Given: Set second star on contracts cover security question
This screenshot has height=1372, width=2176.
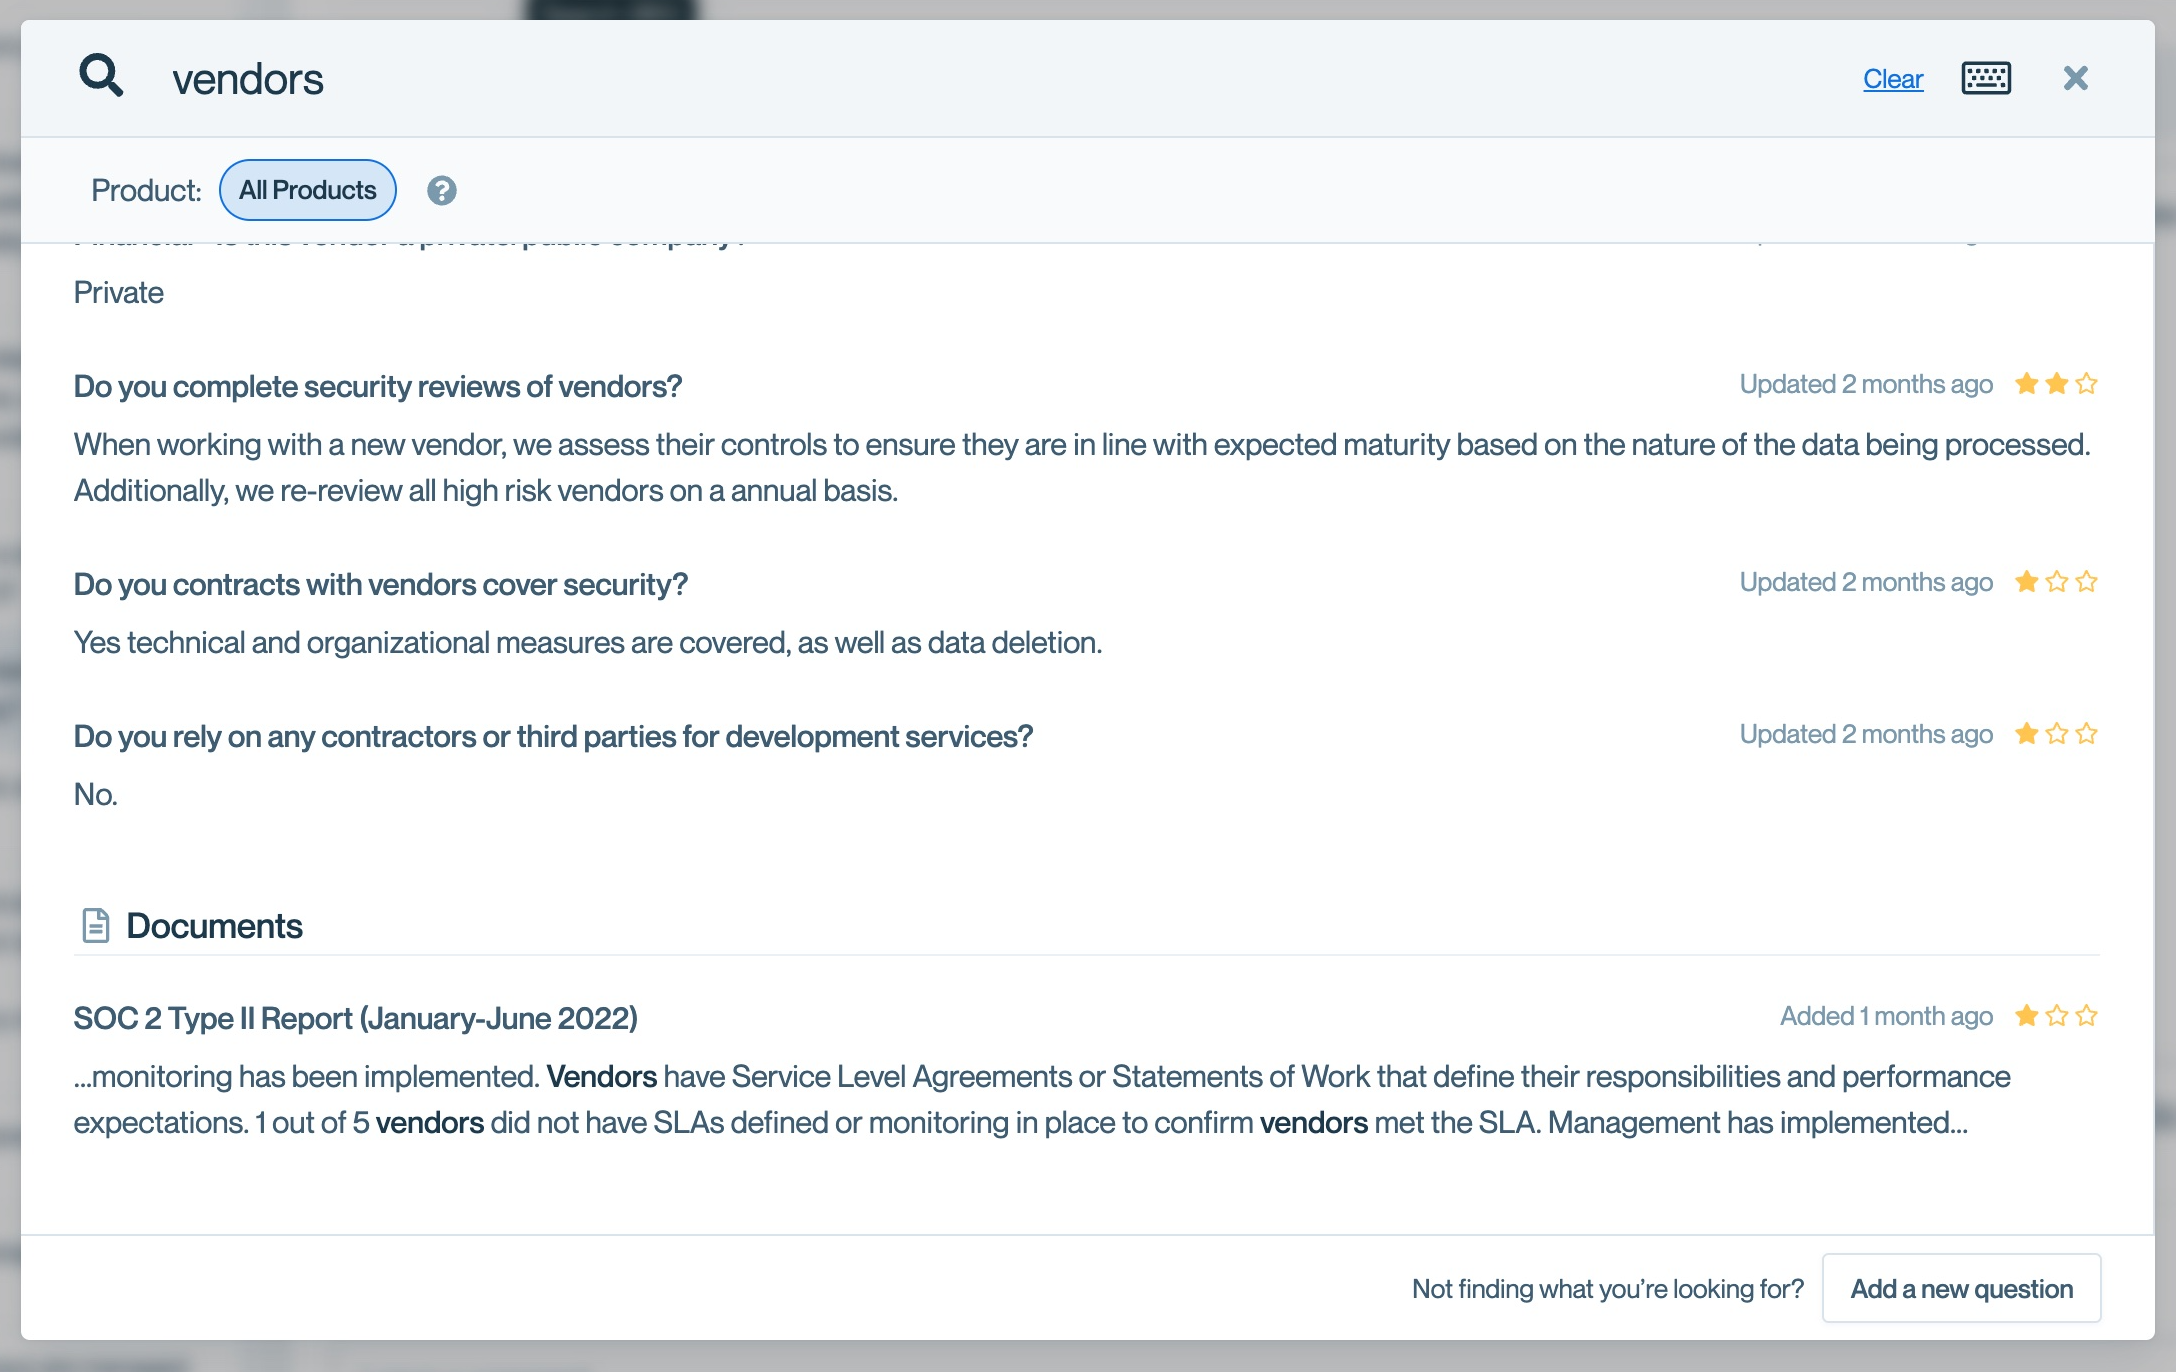Looking at the screenshot, I should (x=2056, y=582).
